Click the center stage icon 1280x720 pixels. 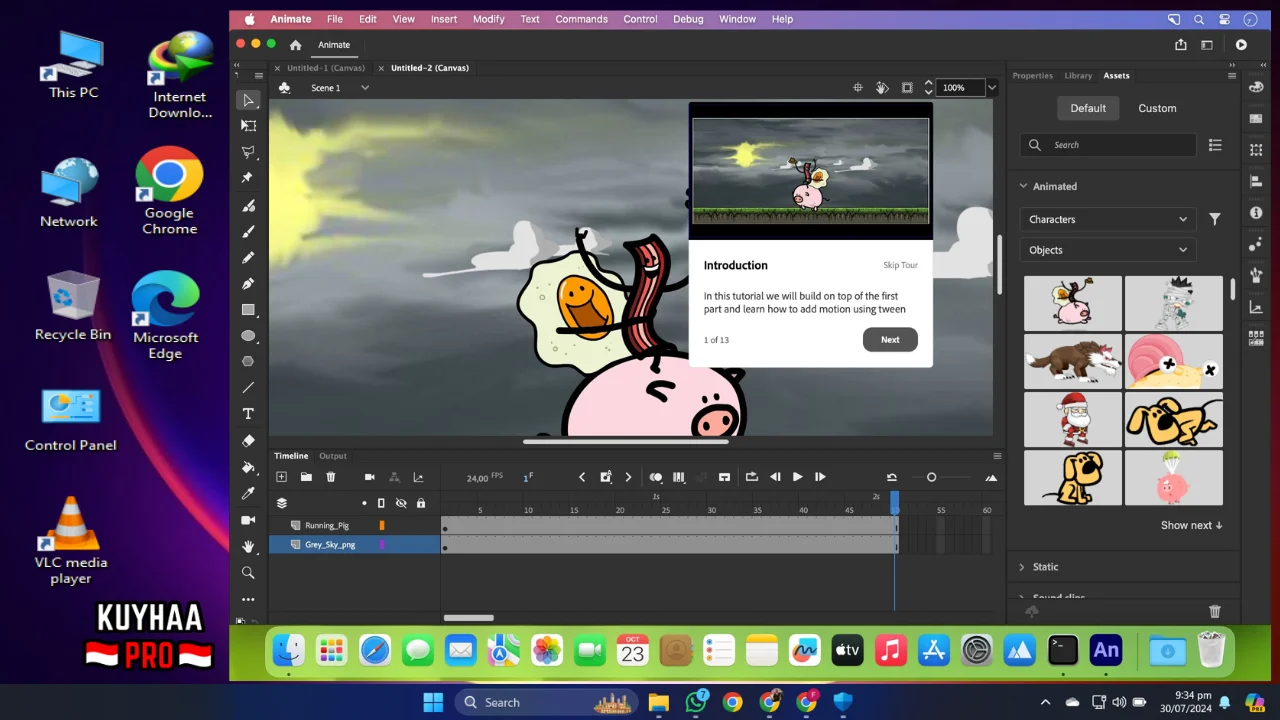point(857,88)
